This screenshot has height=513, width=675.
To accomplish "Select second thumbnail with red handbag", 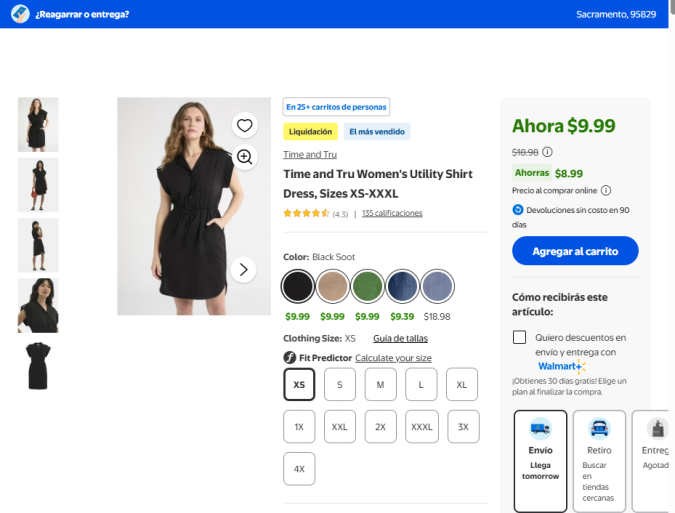I will (38, 185).
